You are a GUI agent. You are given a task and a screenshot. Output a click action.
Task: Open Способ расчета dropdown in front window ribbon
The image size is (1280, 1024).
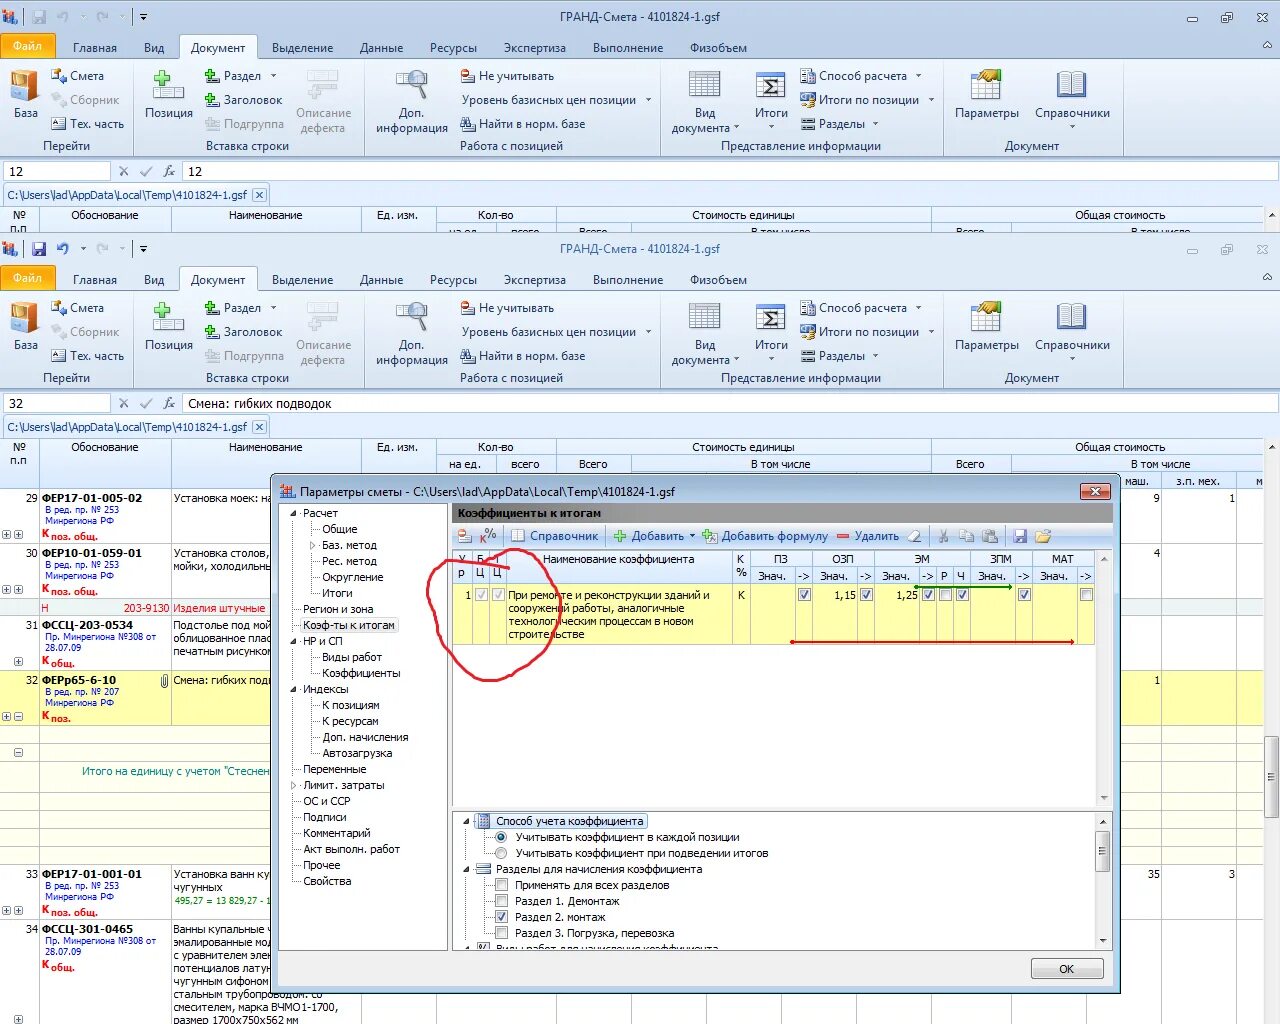[919, 308]
